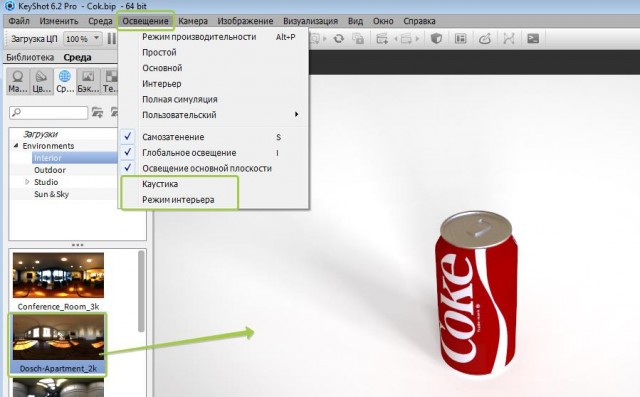
Task: Choose the Интерьер lighting preset
Action: pos(213,84)
